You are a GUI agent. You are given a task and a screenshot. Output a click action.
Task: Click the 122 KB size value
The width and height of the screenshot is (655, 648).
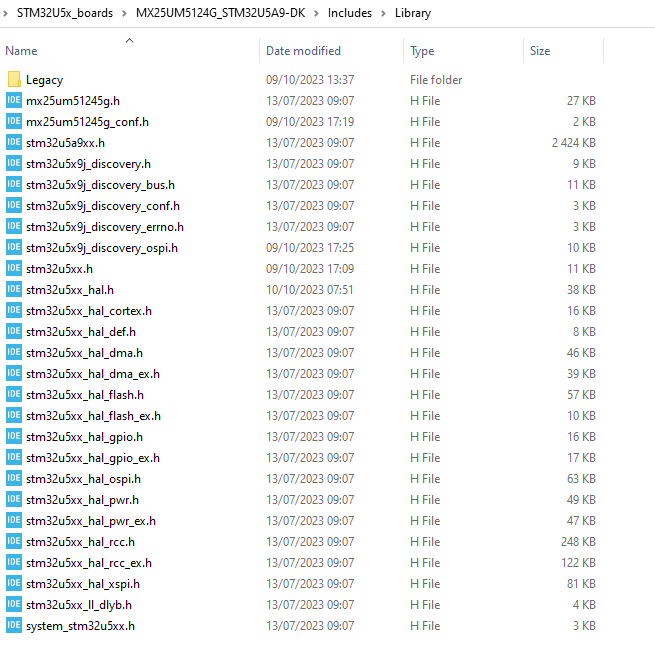coord(578,563)
